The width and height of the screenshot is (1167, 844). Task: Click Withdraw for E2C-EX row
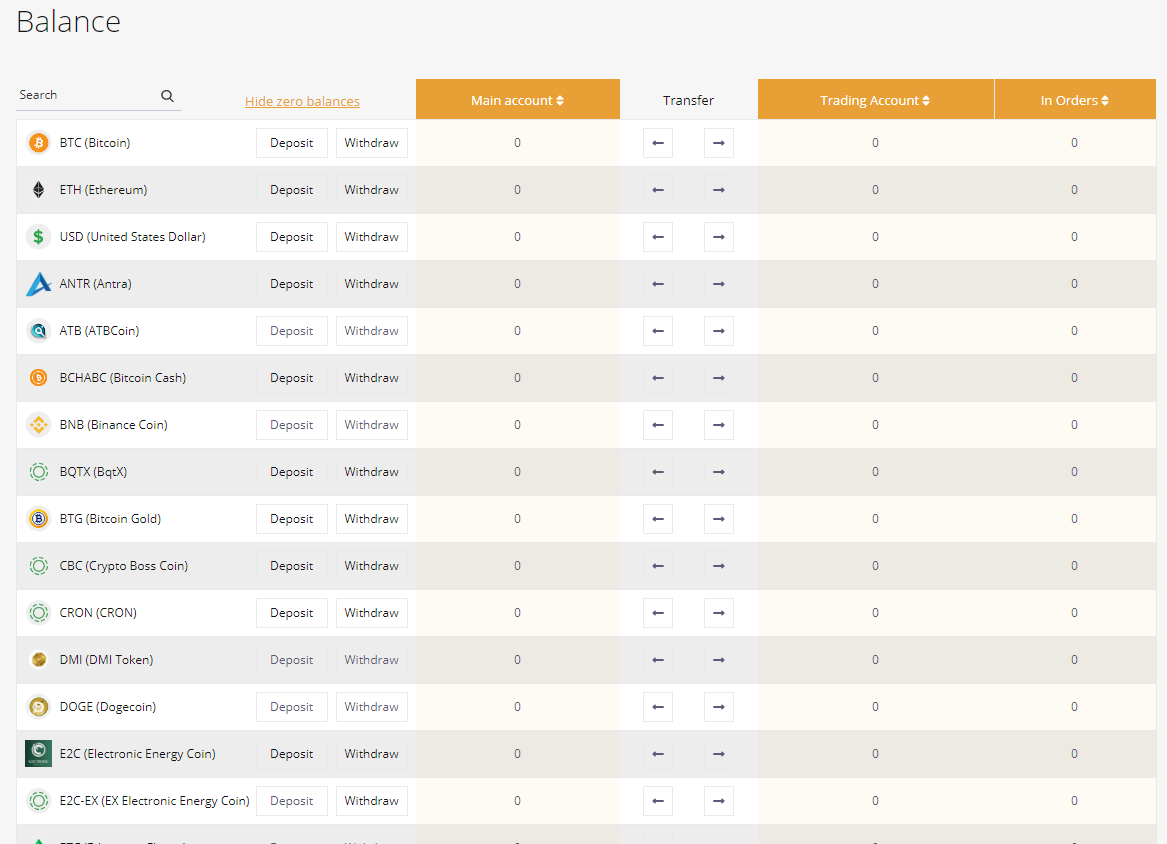pos(371,800)
